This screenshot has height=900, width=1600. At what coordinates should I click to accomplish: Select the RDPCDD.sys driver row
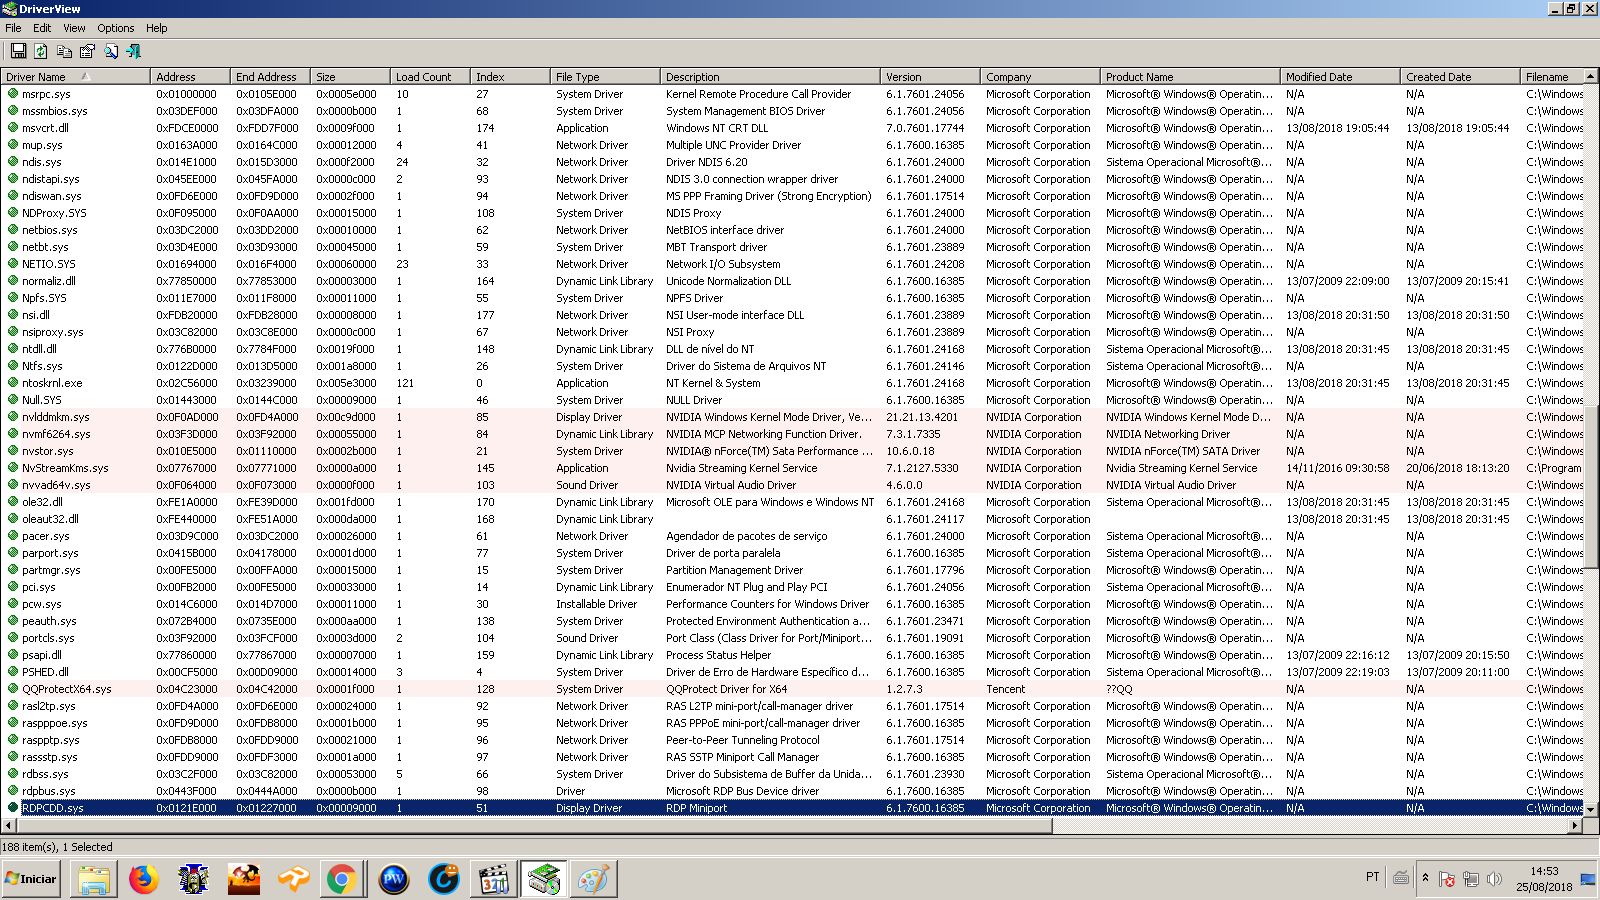[x=792, y=808]
